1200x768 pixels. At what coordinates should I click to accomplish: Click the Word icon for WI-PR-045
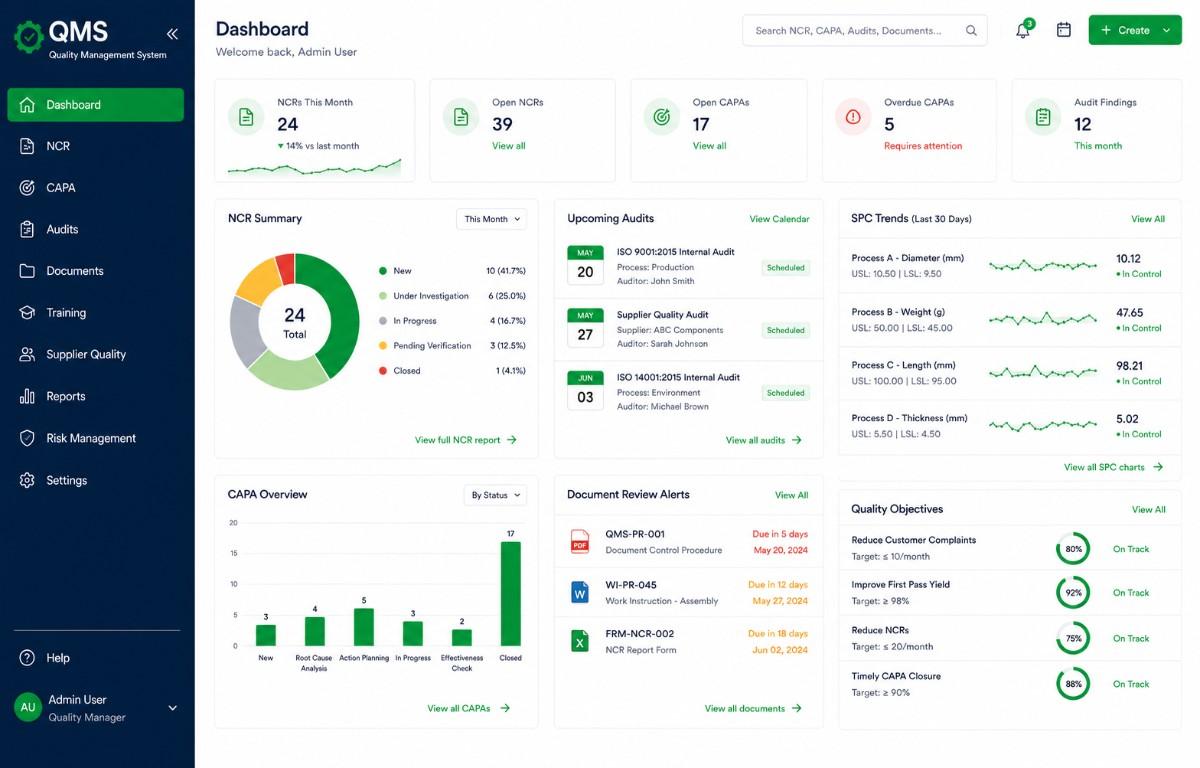tap(580, 592)
